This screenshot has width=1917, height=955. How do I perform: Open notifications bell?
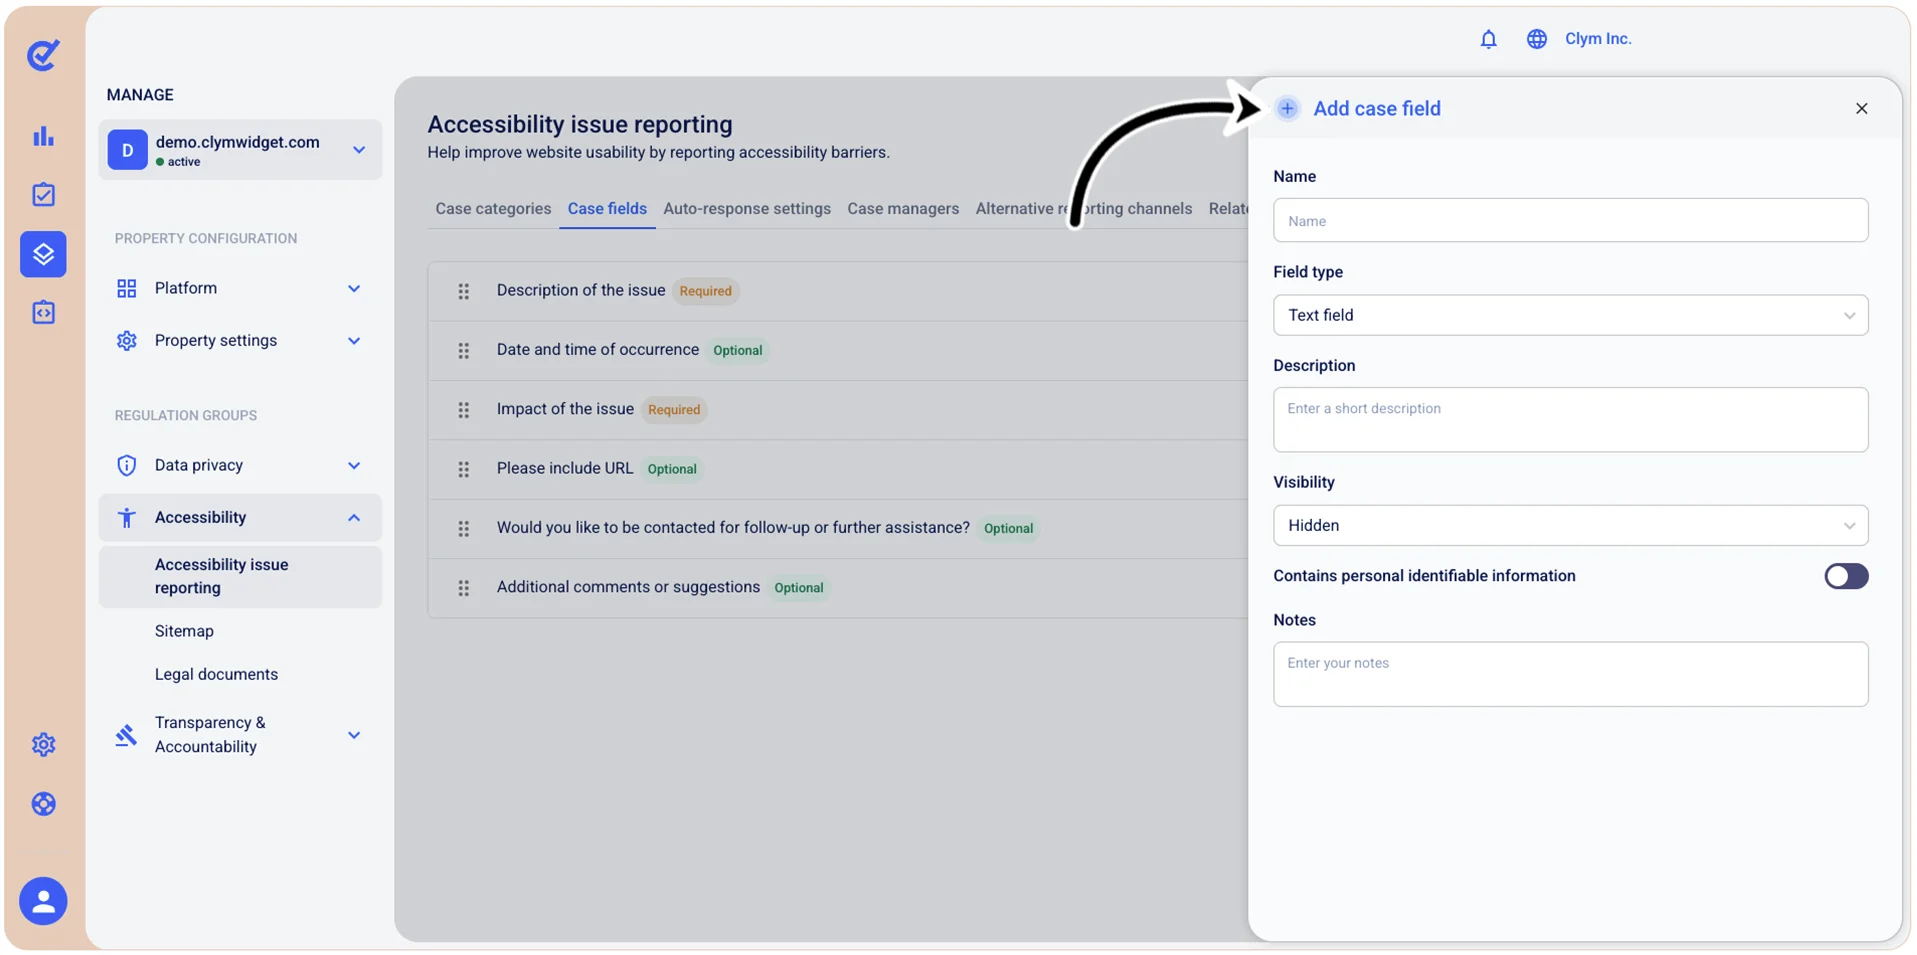click(x=1488, y=39)
